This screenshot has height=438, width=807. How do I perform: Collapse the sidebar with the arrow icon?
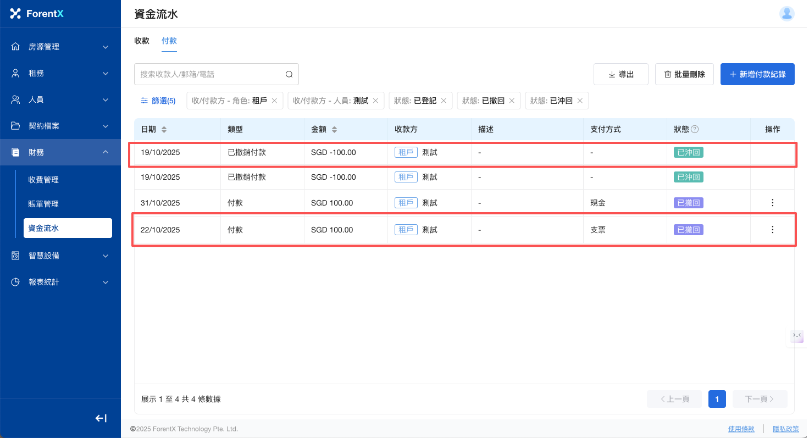pos(101,418)
